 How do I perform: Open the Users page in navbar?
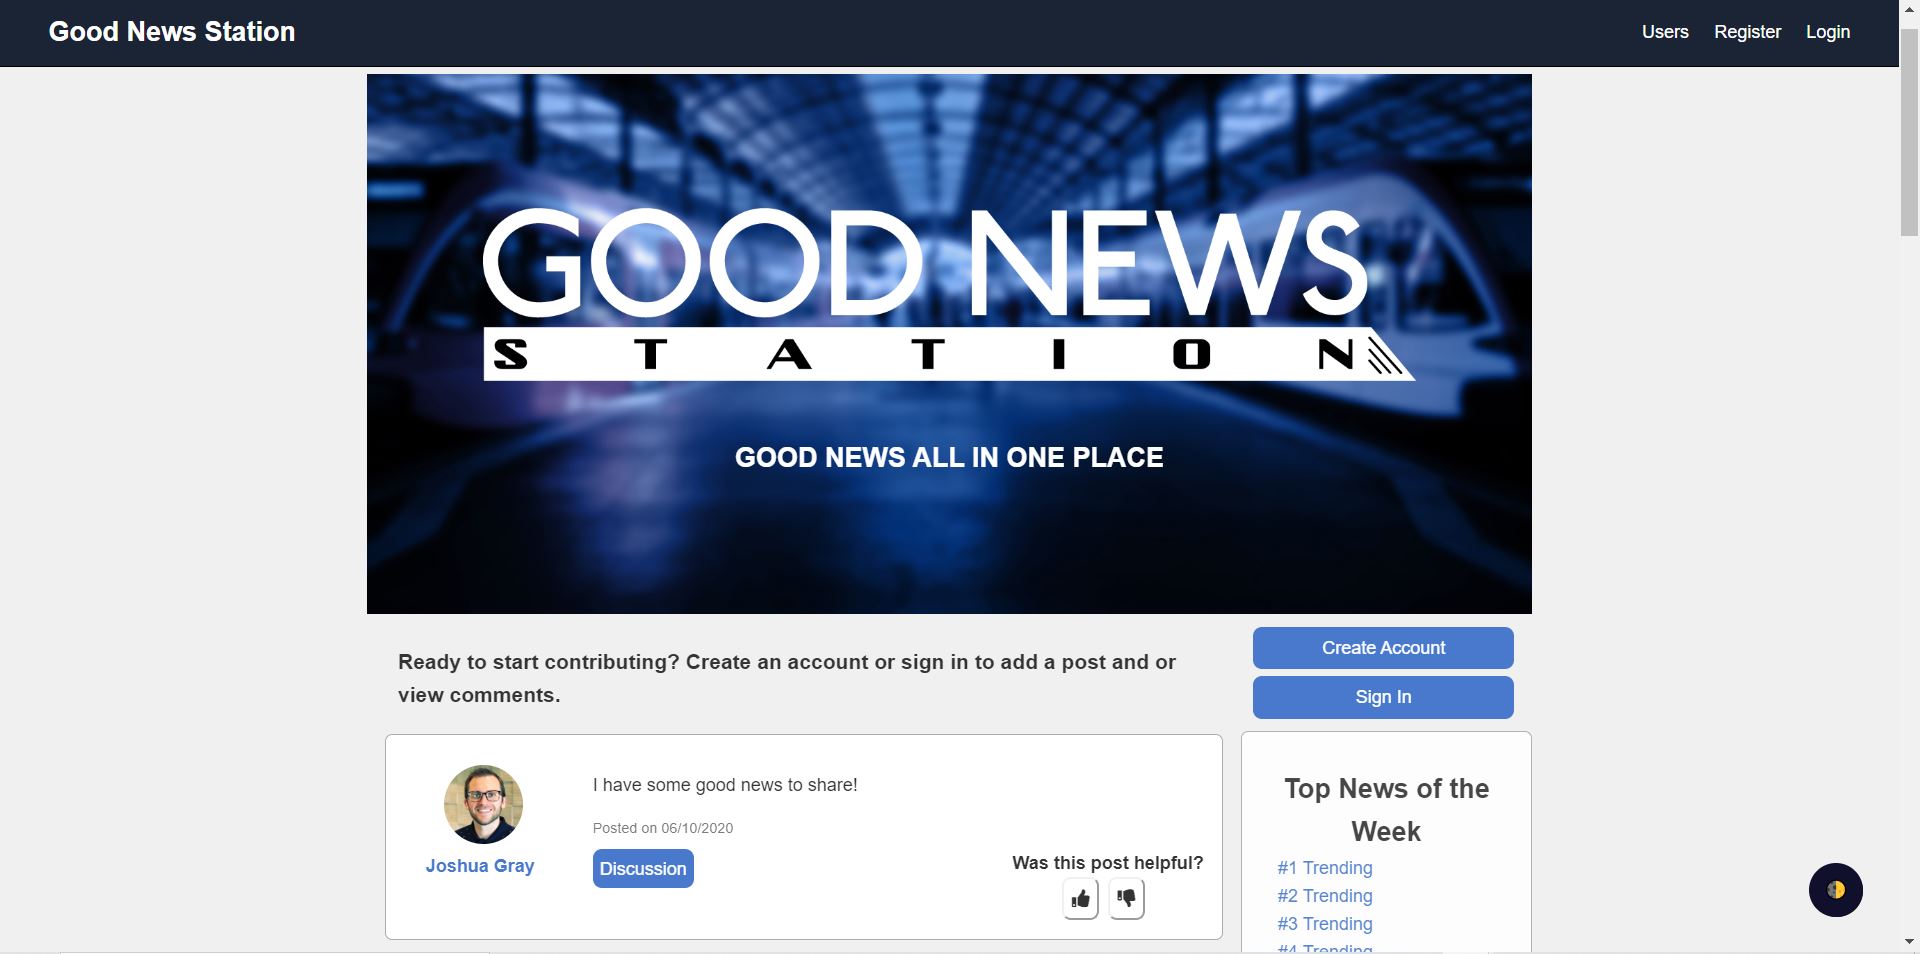pyautogui.click(x=1665, y=32)
